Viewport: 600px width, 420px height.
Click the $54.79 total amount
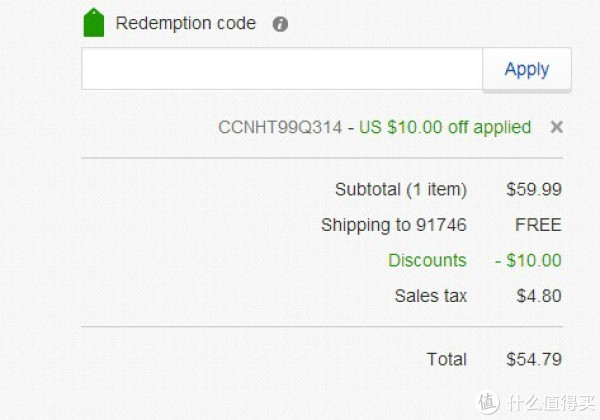pos(534,360)
